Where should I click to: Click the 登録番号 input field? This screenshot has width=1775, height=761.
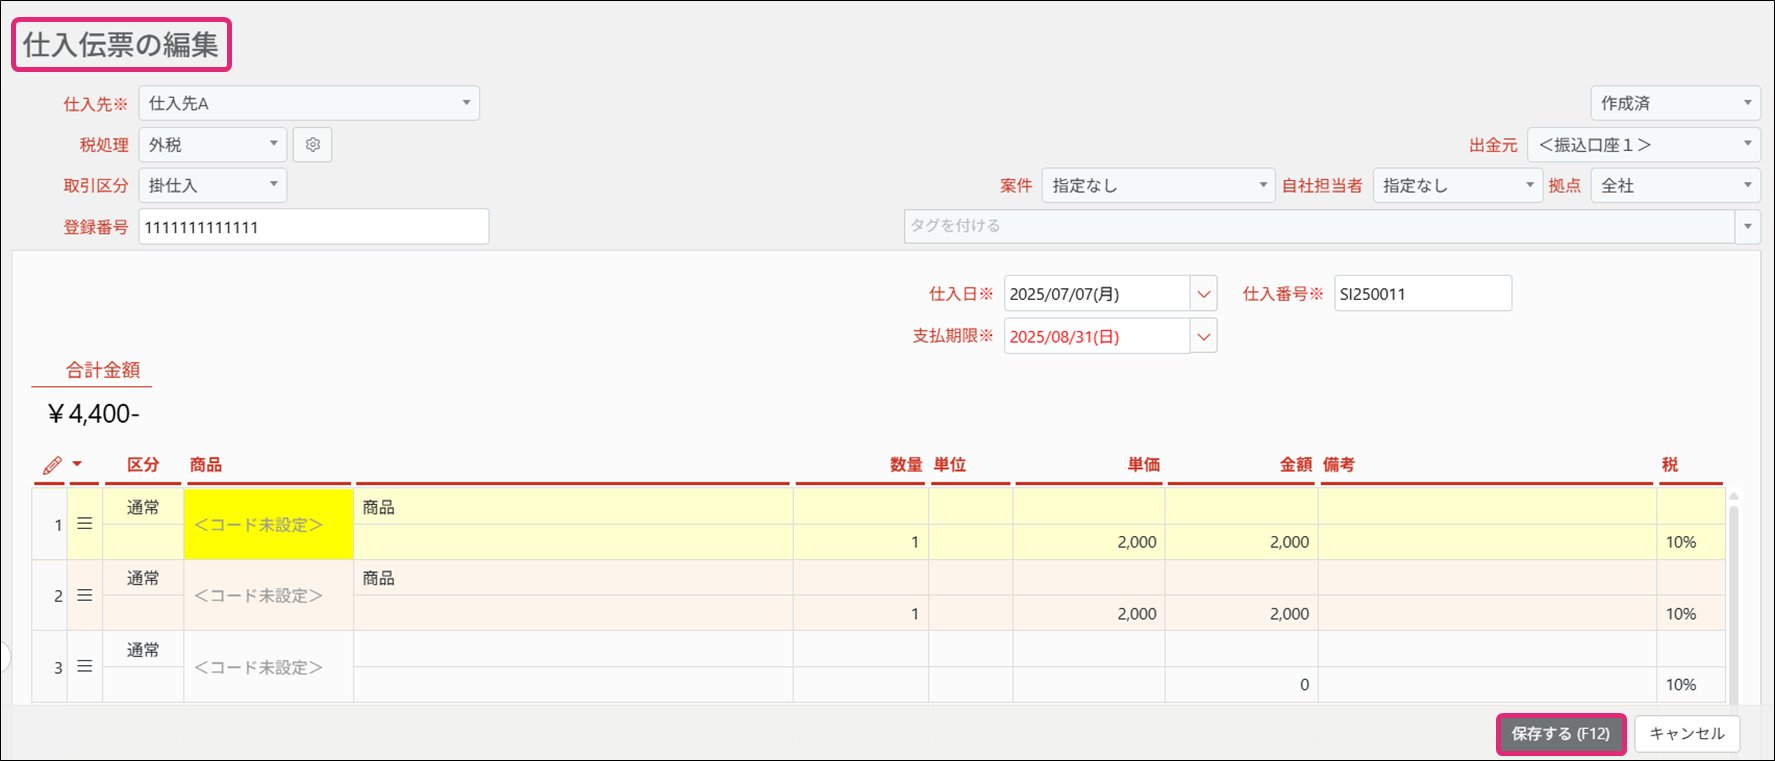click(x=313, y=227)
